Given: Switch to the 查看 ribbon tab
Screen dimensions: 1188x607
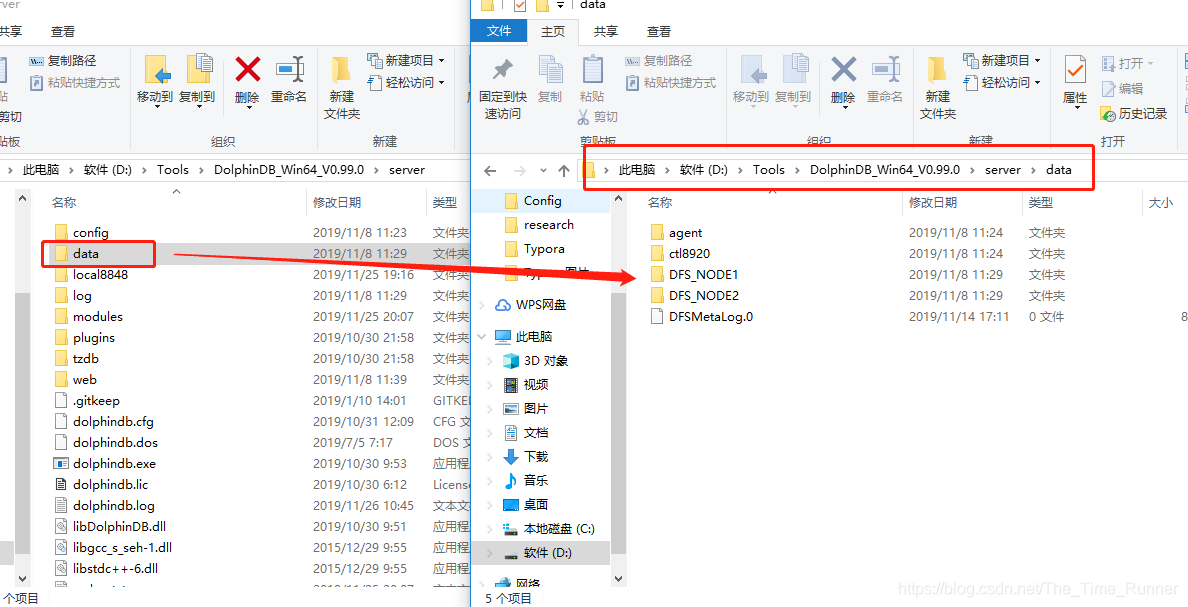Looking at the screenshot, I should coord(657,31).
